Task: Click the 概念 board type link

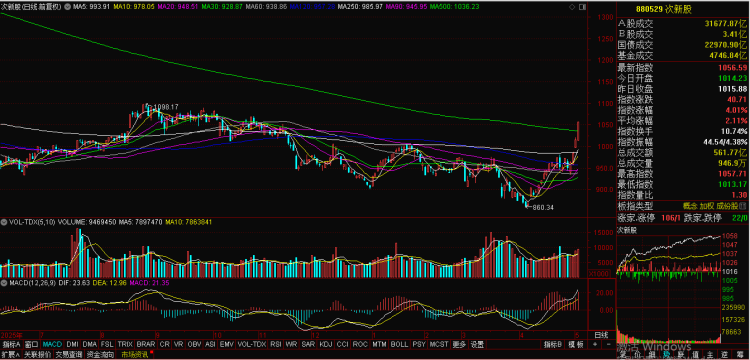Action: tap(689, 206)
